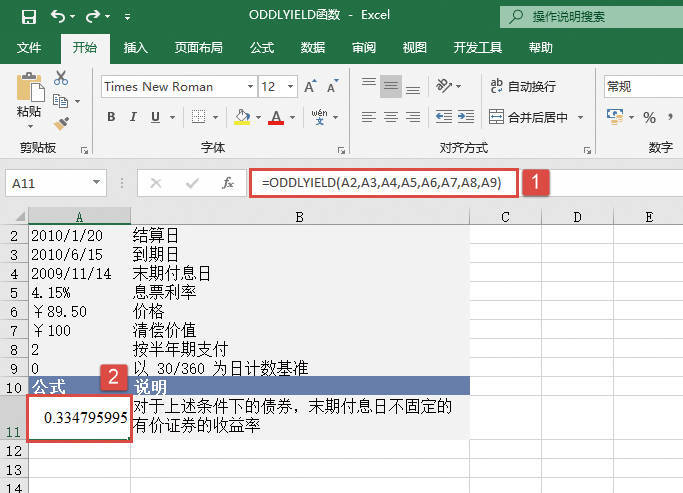The height and width of the screenshot is (493, 683).
Task: Open the Name Box A11 dropdown
Action: tap(96, 183)
